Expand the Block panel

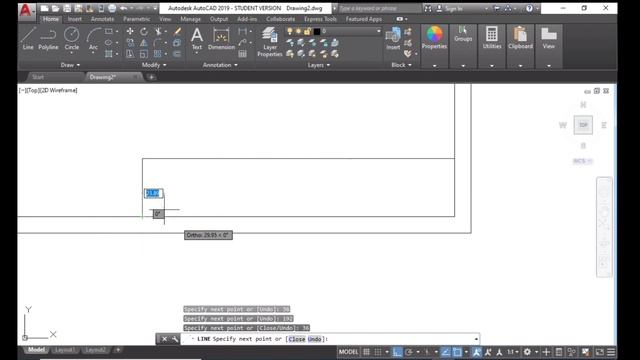pyautogui.click(x=402, y=65)
